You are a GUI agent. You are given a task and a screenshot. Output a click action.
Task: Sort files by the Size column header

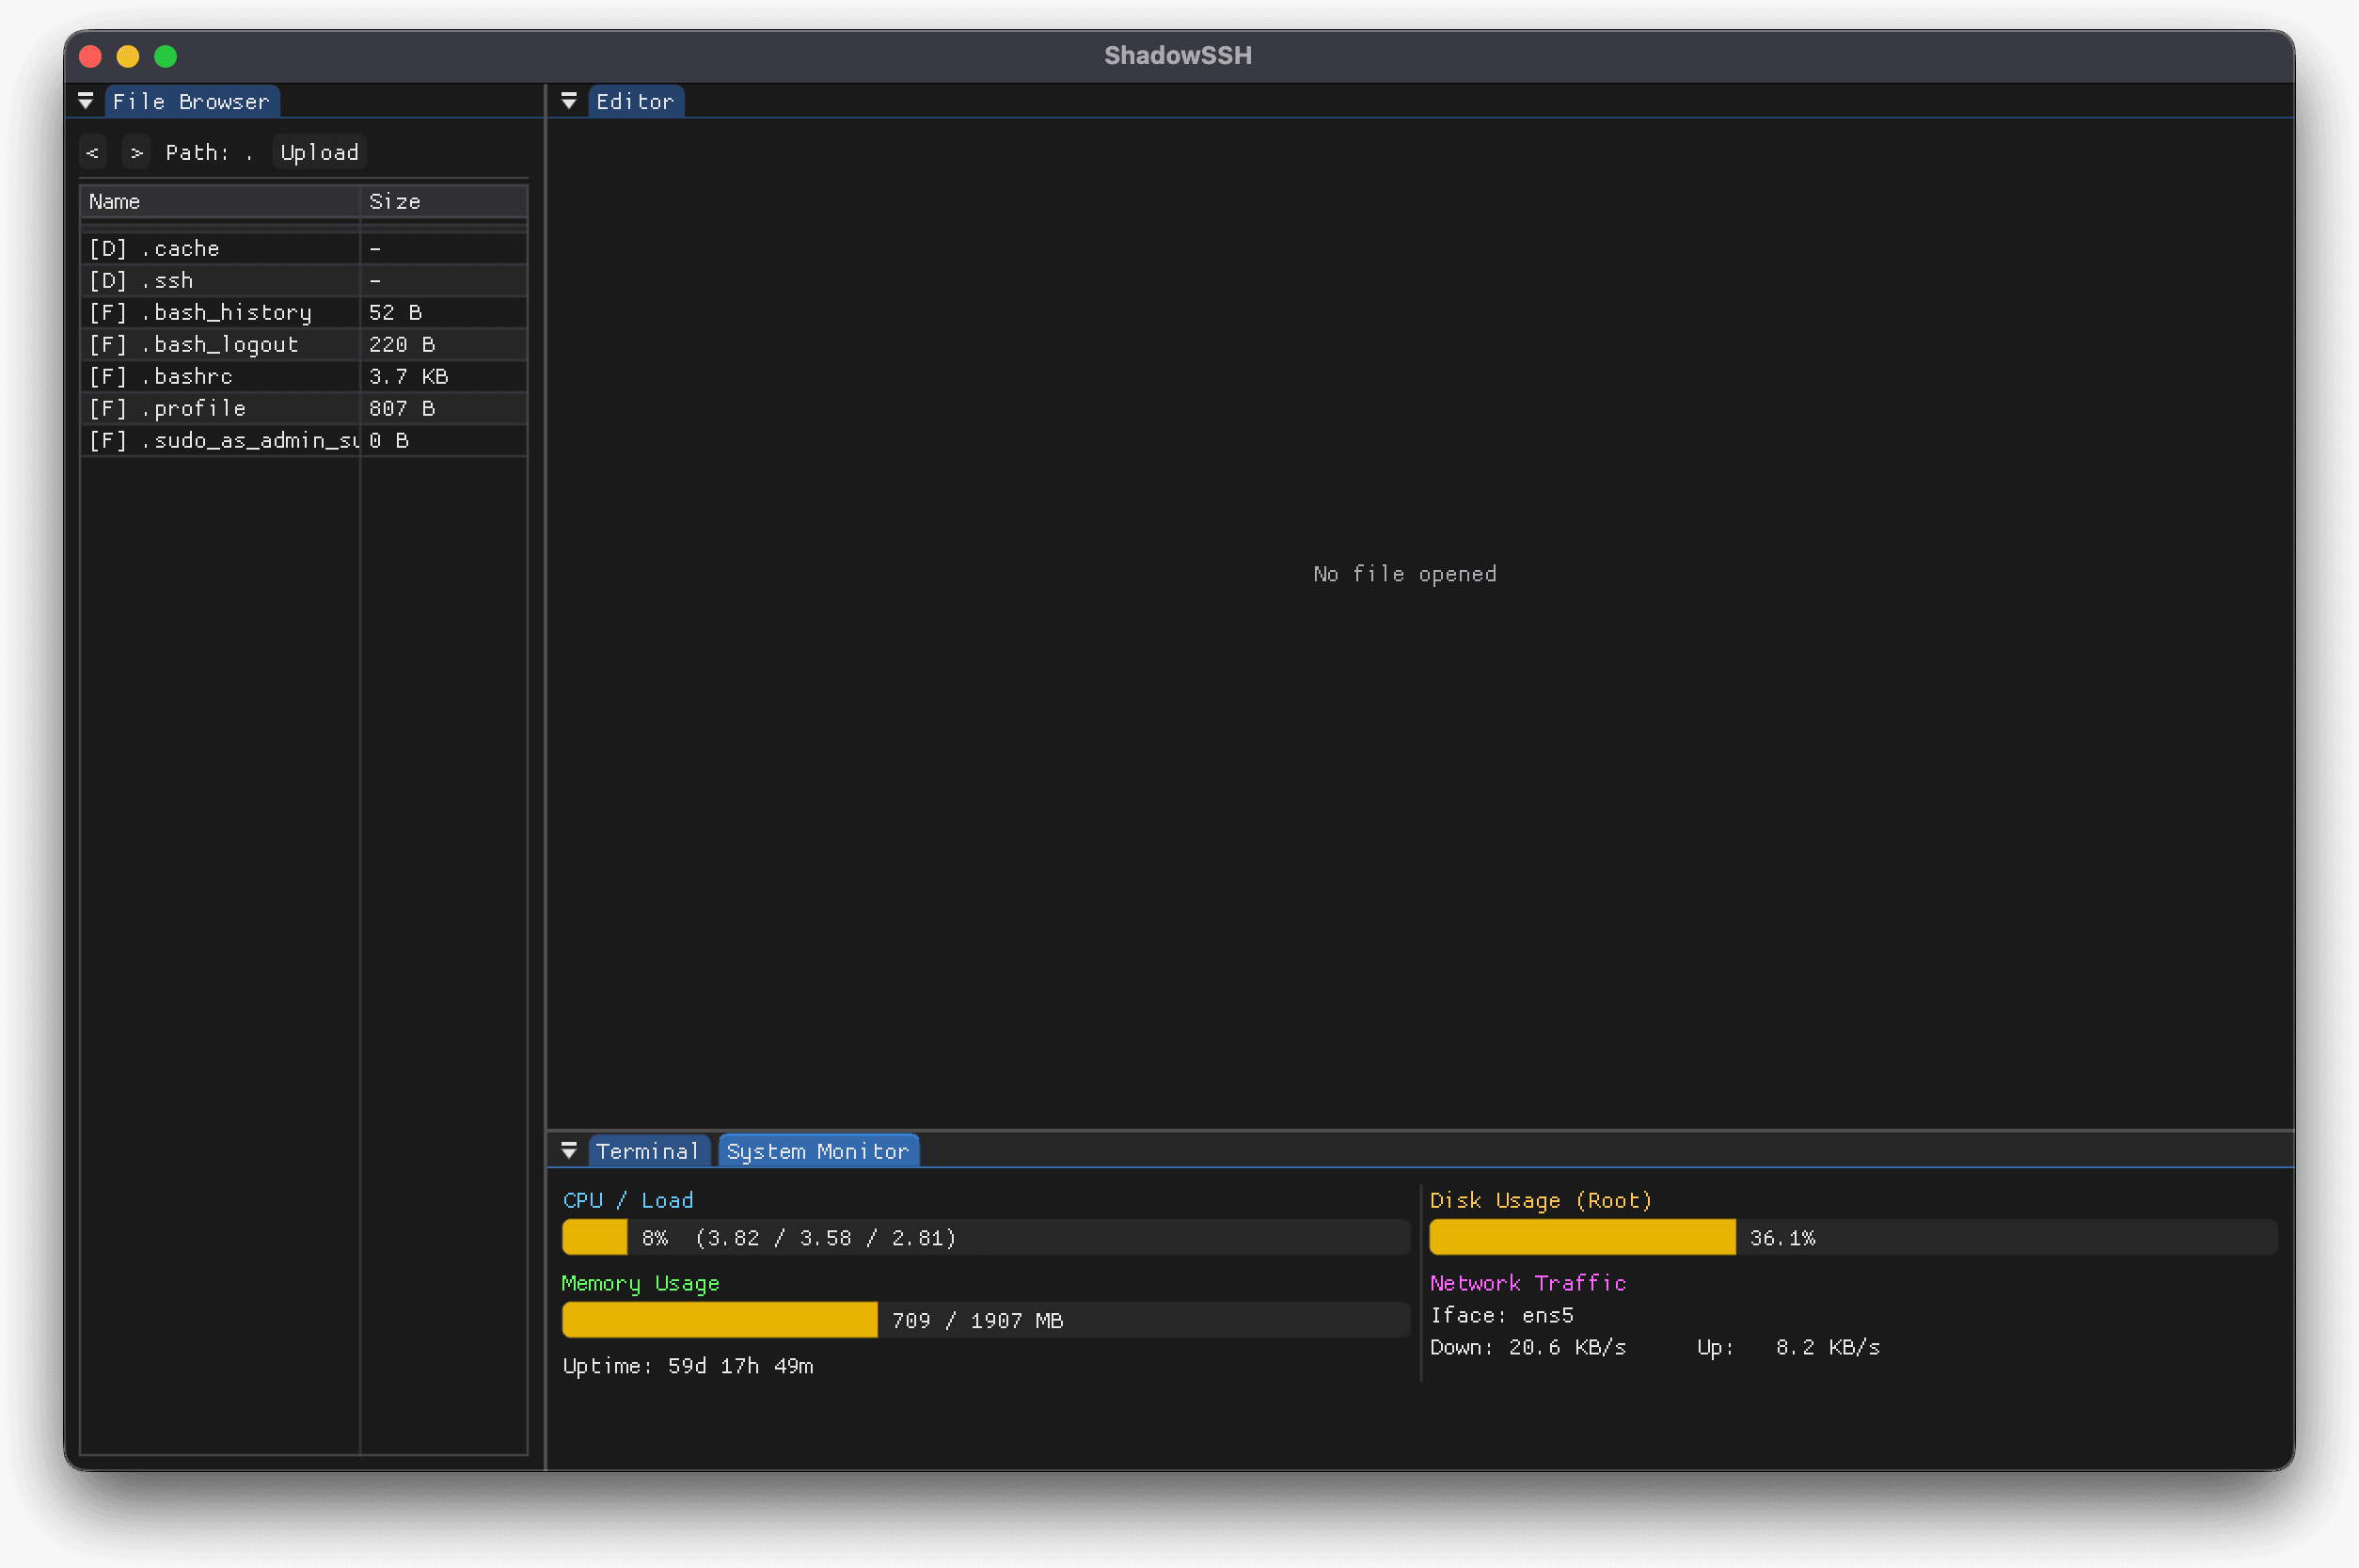click(443, 201)
